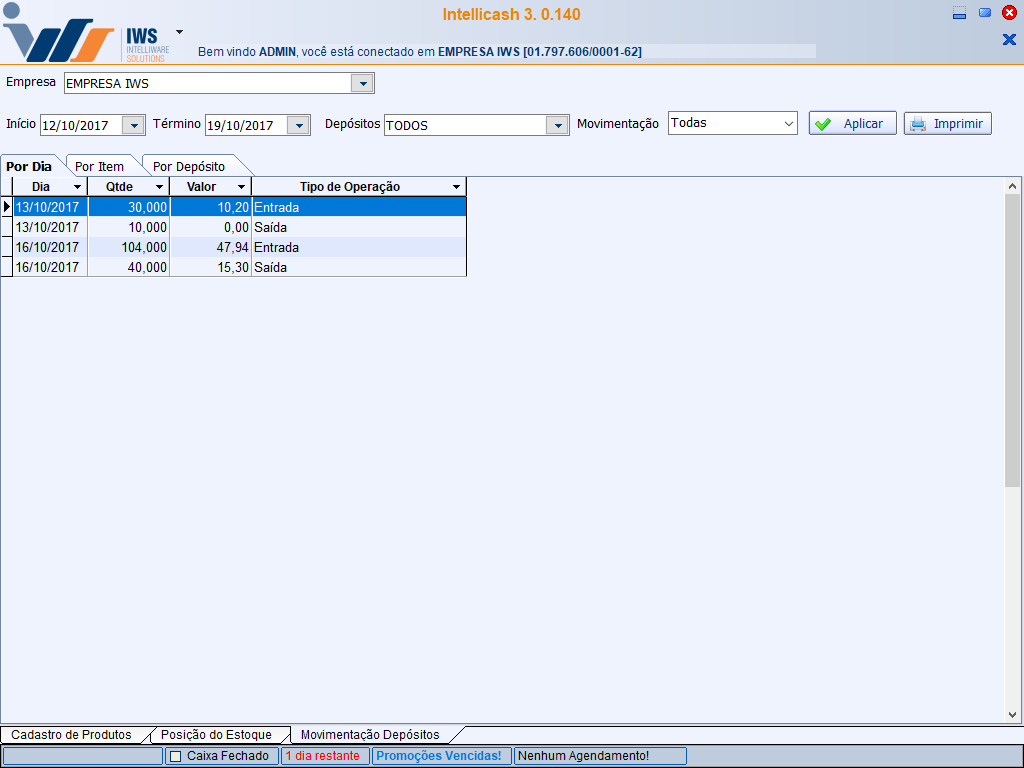Switch to the Por Depósito tab
Viewport: 1024px width, 768px height.
click(189, 167)
